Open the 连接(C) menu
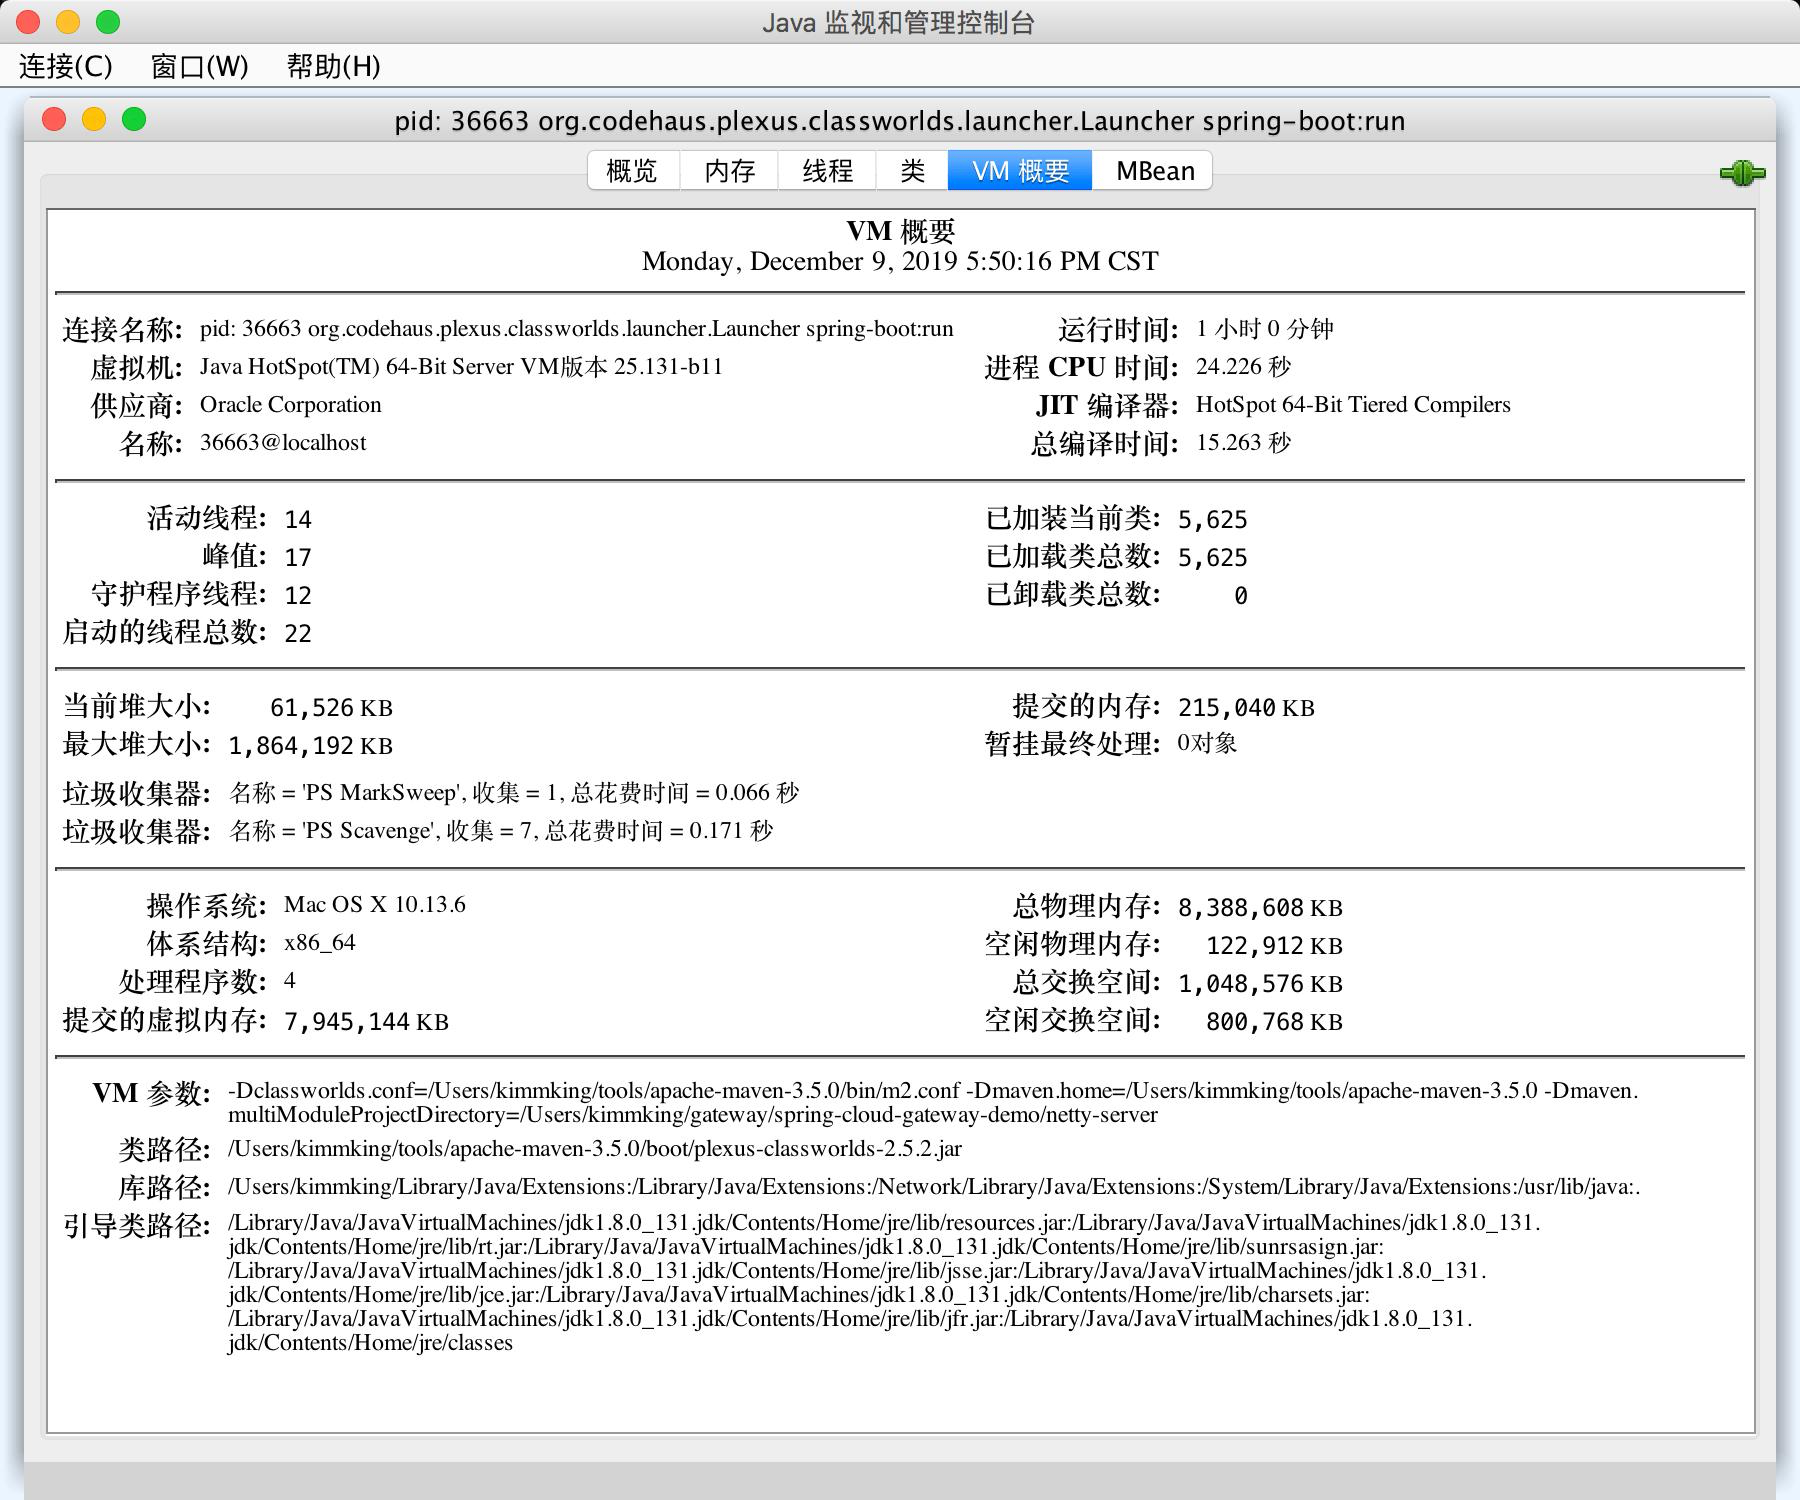The height and width of the screenshot is (1500, 1800). (63, 66)
